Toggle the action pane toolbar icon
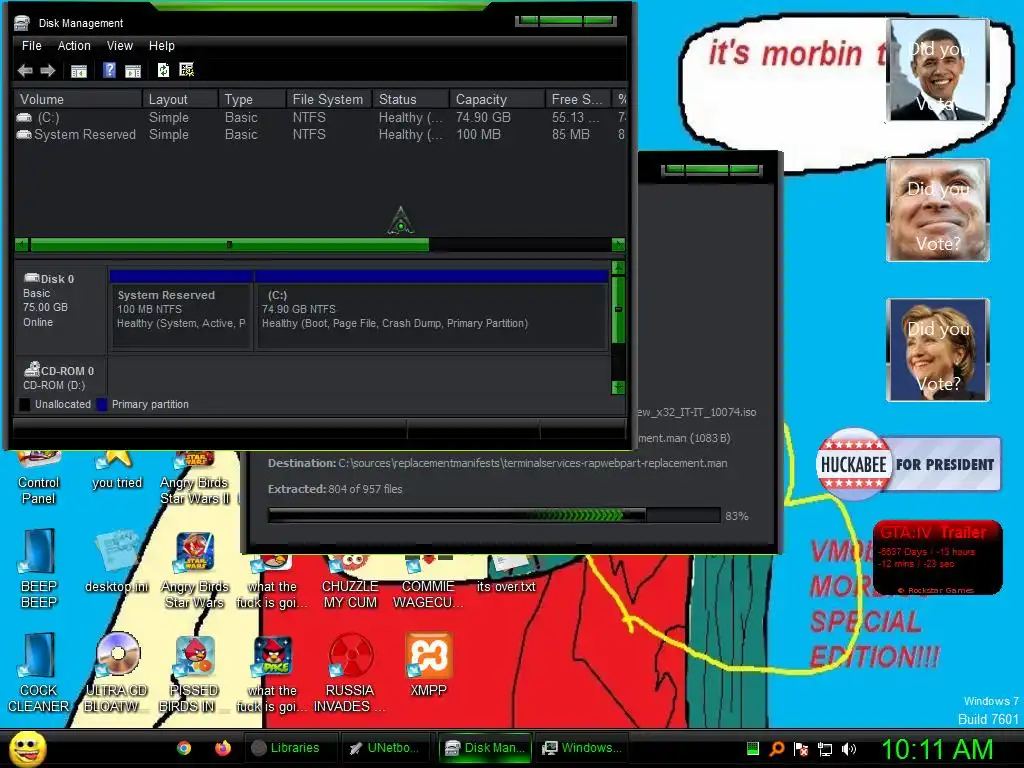The height and width of the screenshot is (768, 1024). [133, 71]
